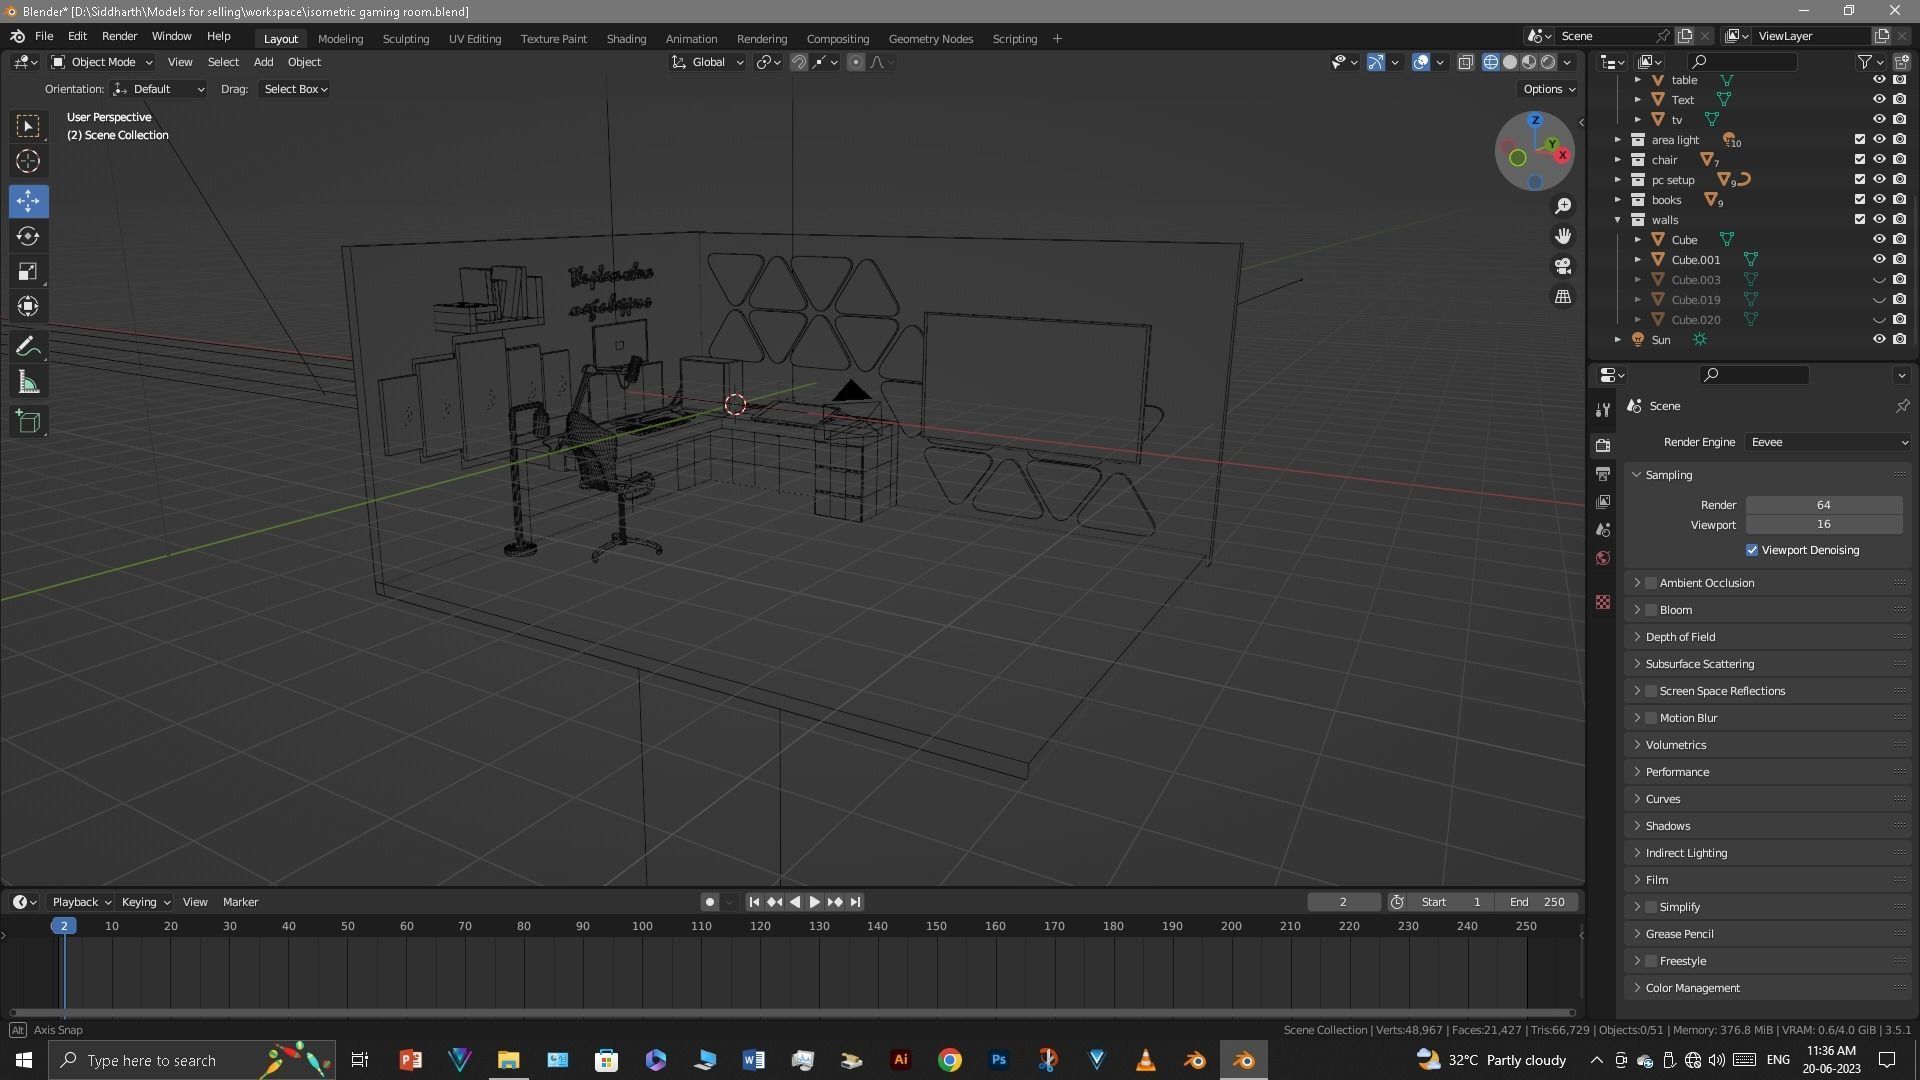The height and width of the screenshot is (1080, 1920).
Task: Click the pan view hand icon
Action: (1563, 236)
